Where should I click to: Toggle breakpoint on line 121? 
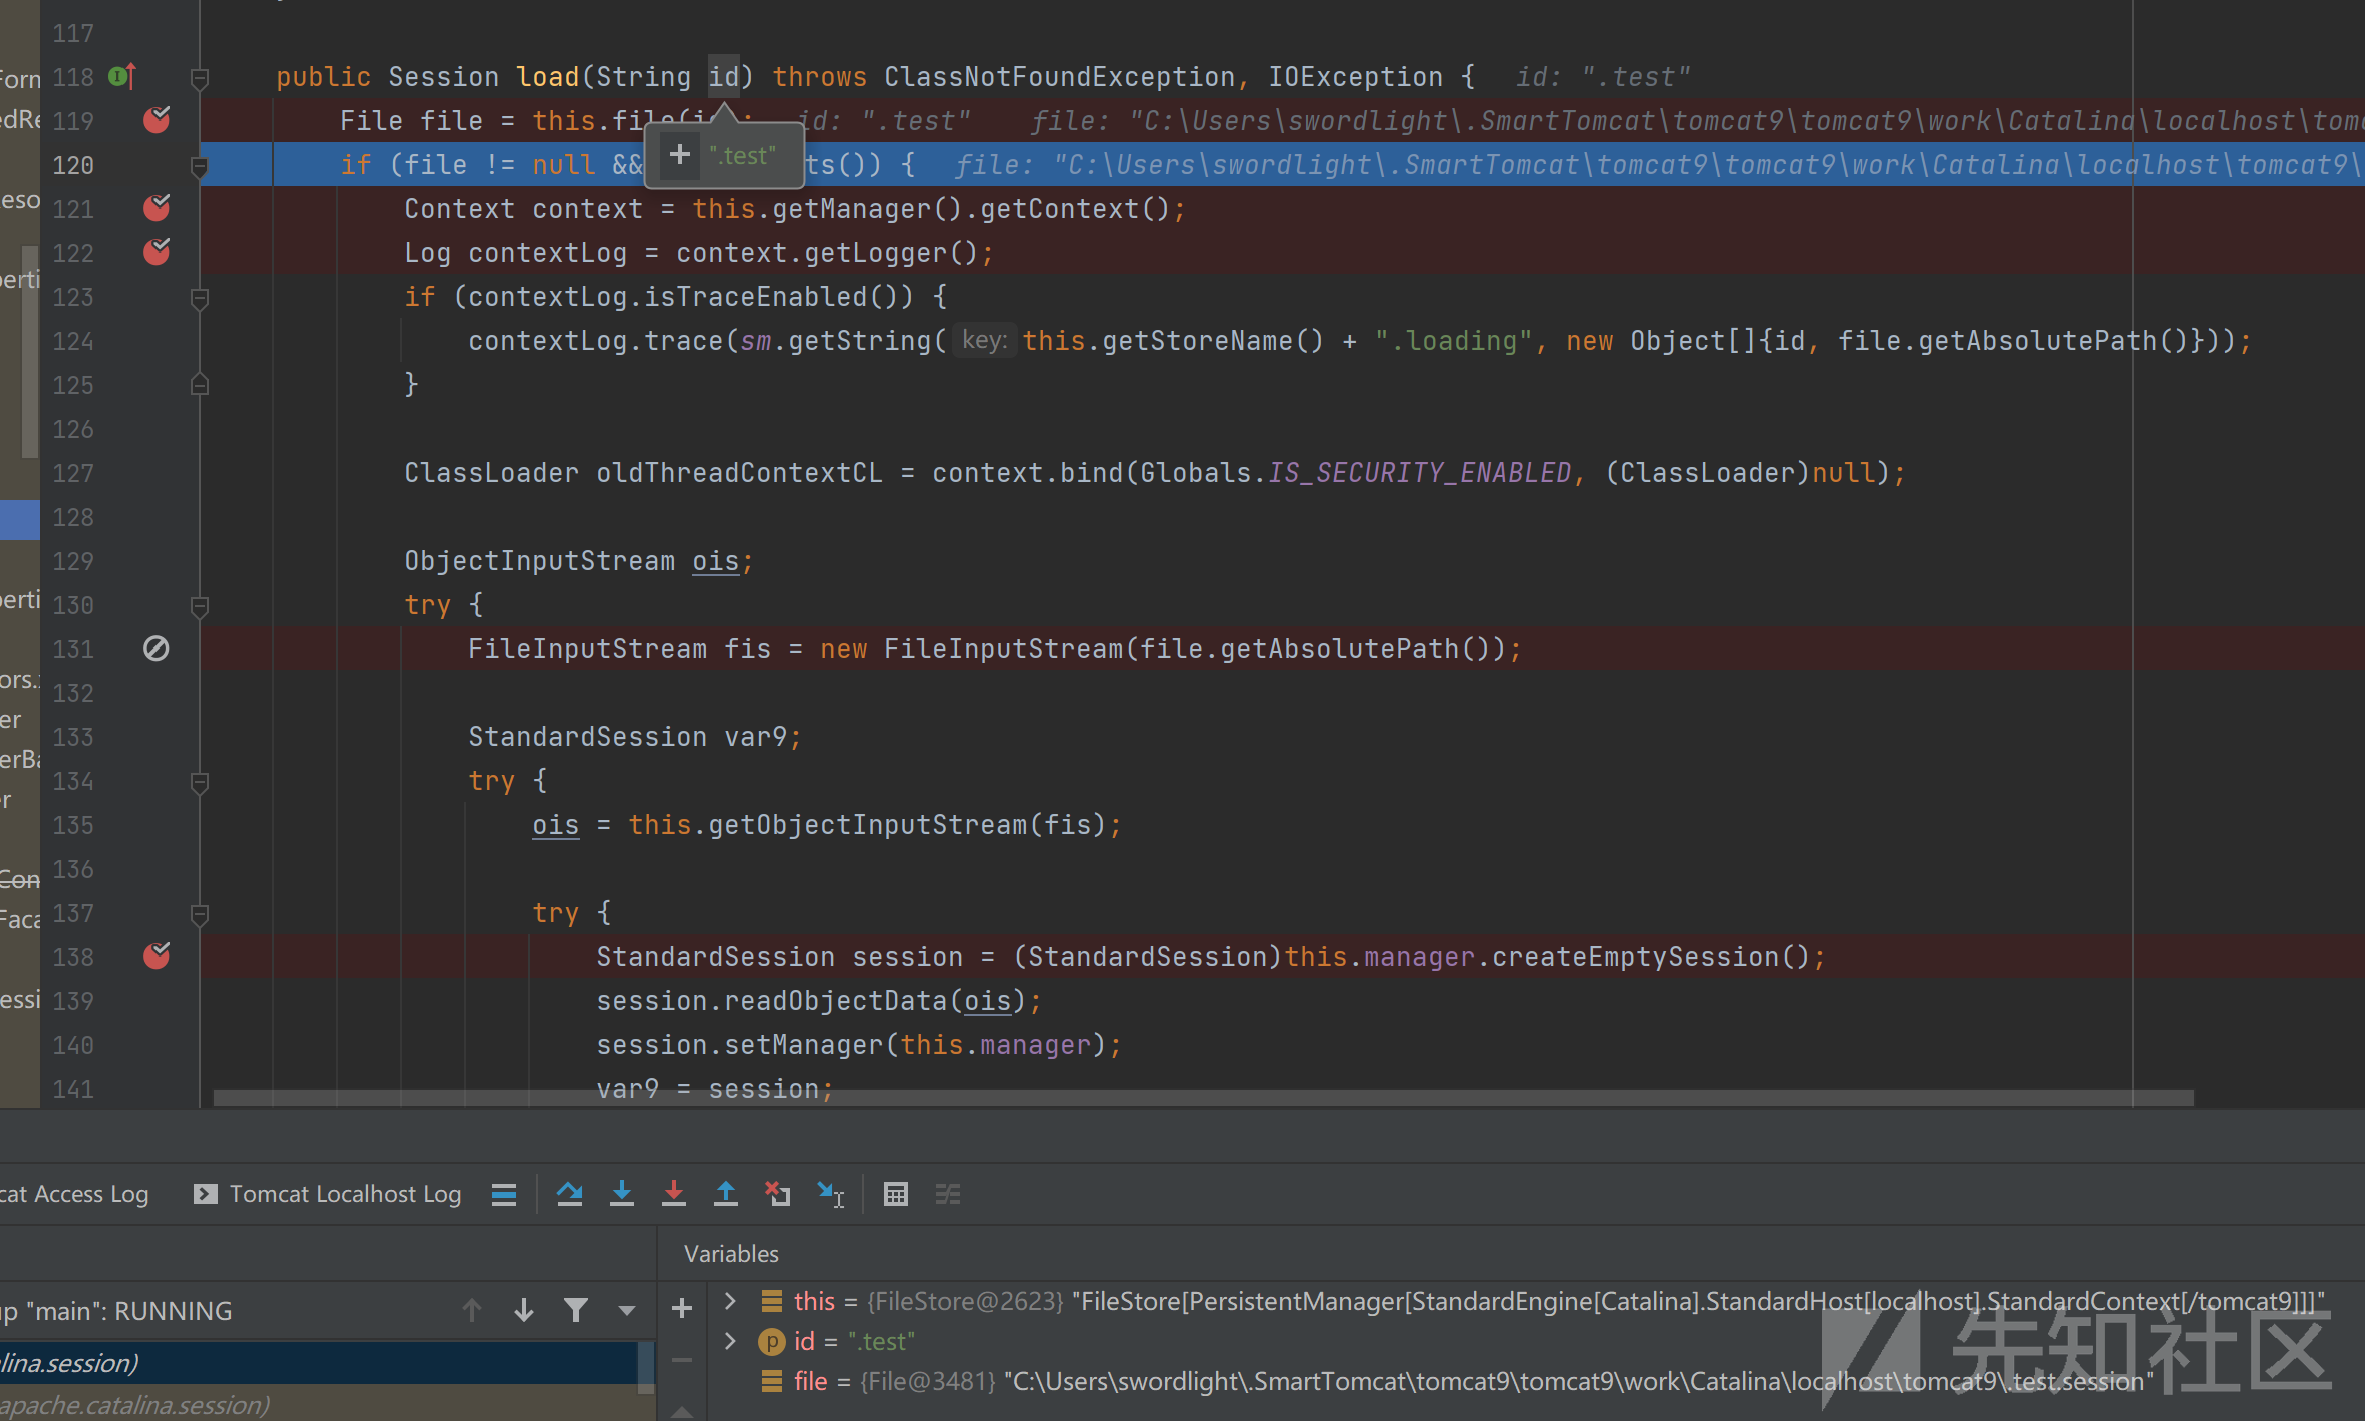[157, 208]
